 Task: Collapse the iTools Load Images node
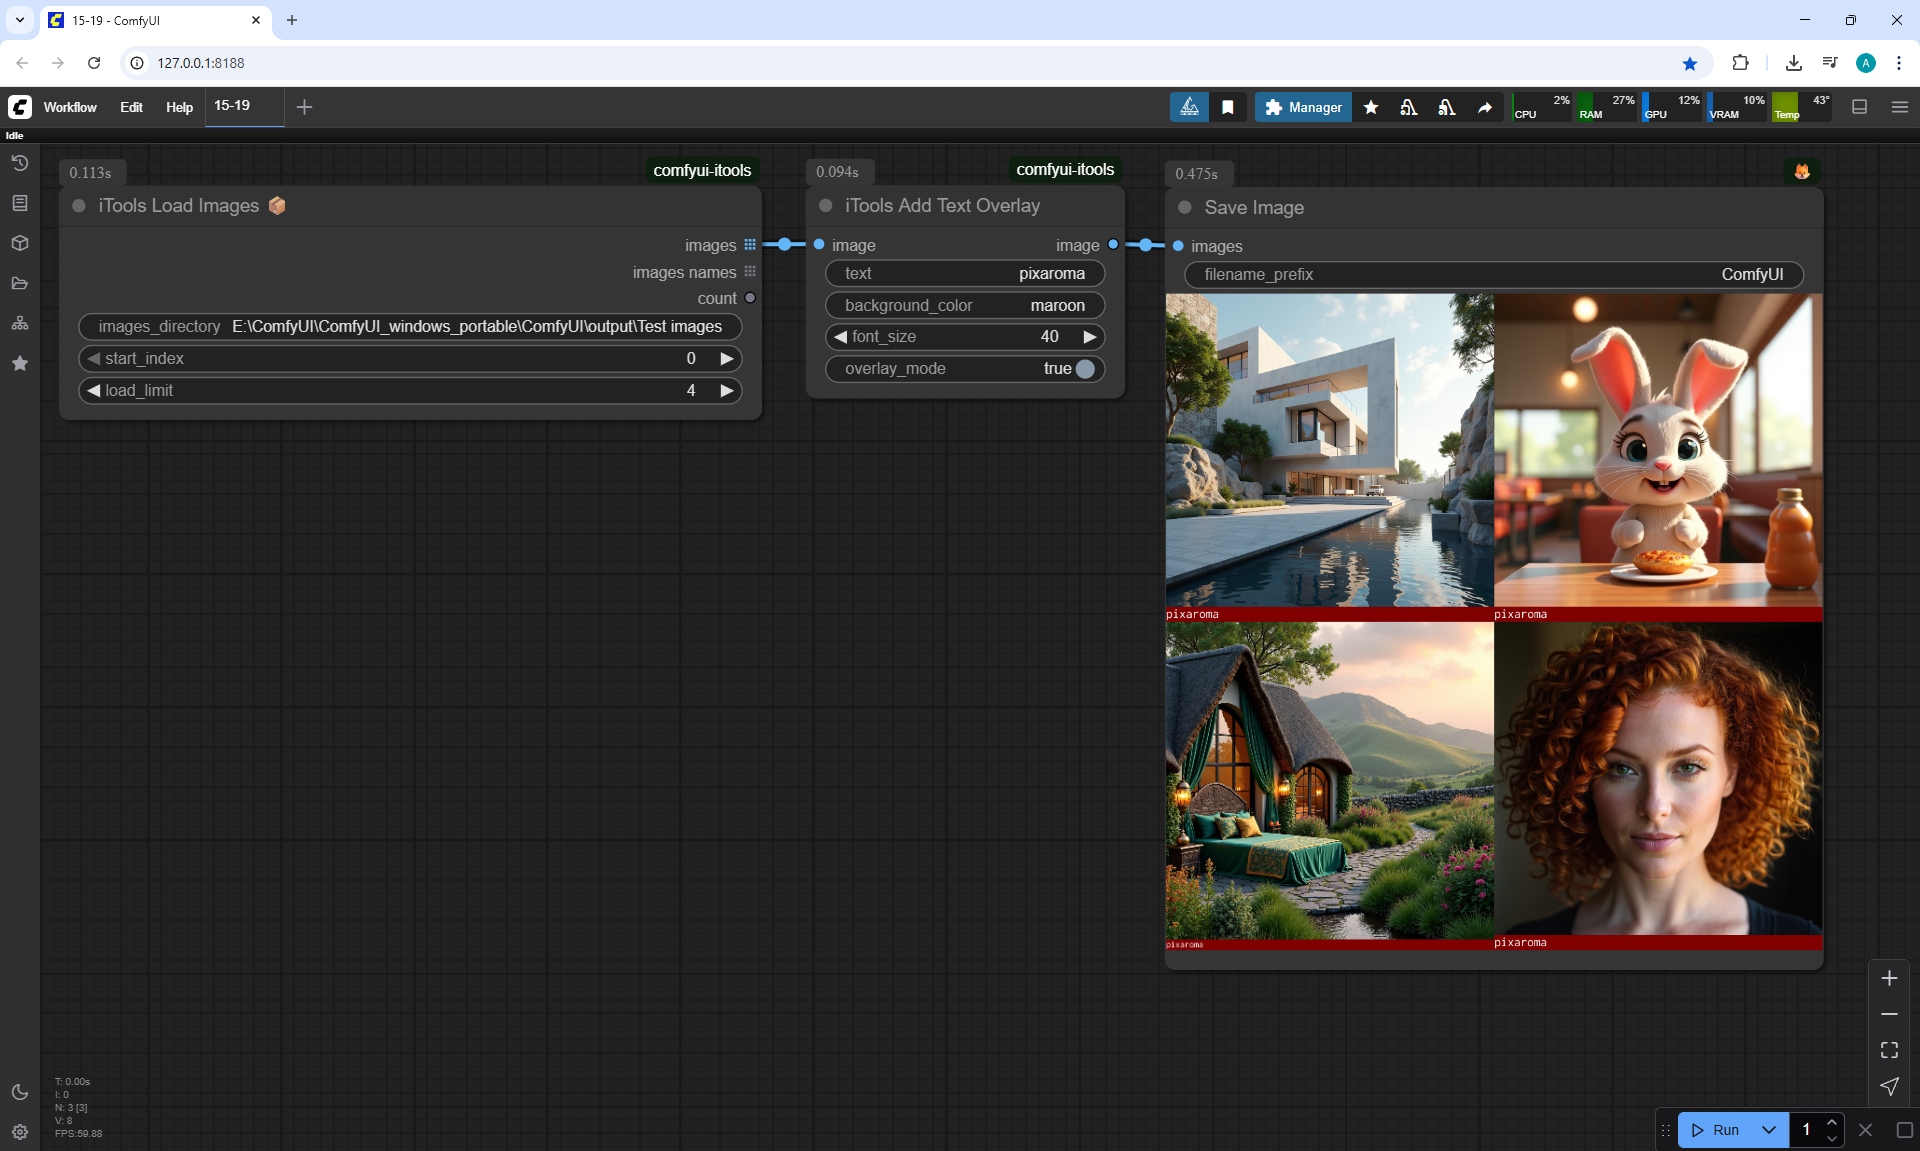point(79,206)
